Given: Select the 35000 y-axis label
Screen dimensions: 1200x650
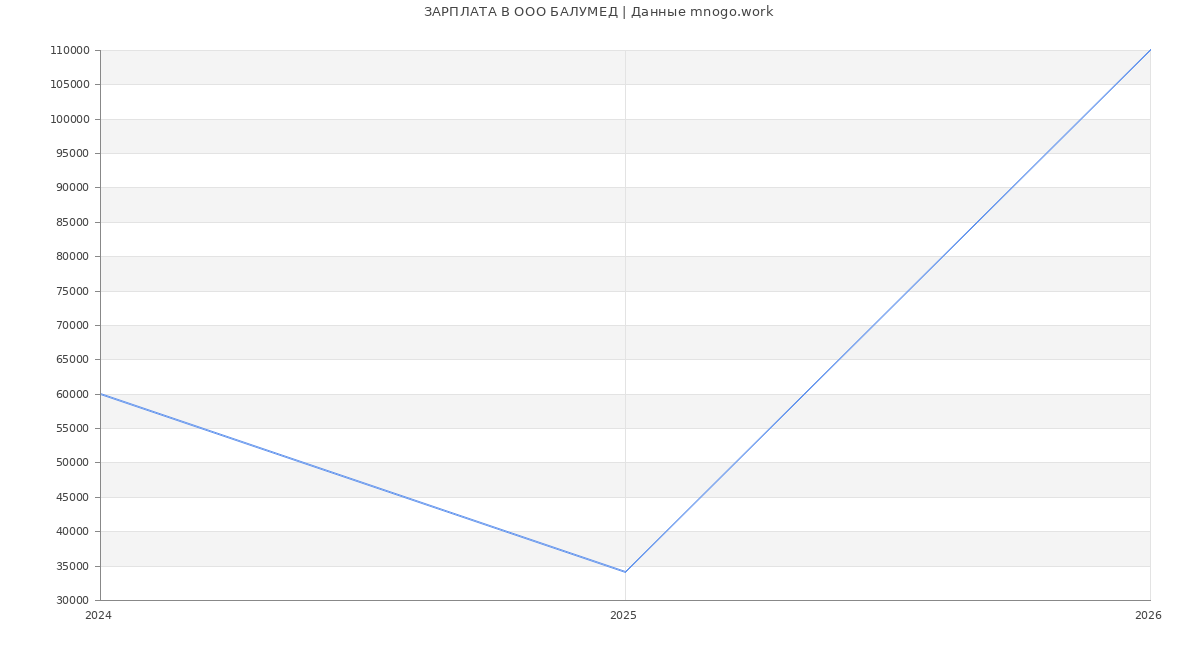Looking at the screenshot, I should (x=72, y=566).
